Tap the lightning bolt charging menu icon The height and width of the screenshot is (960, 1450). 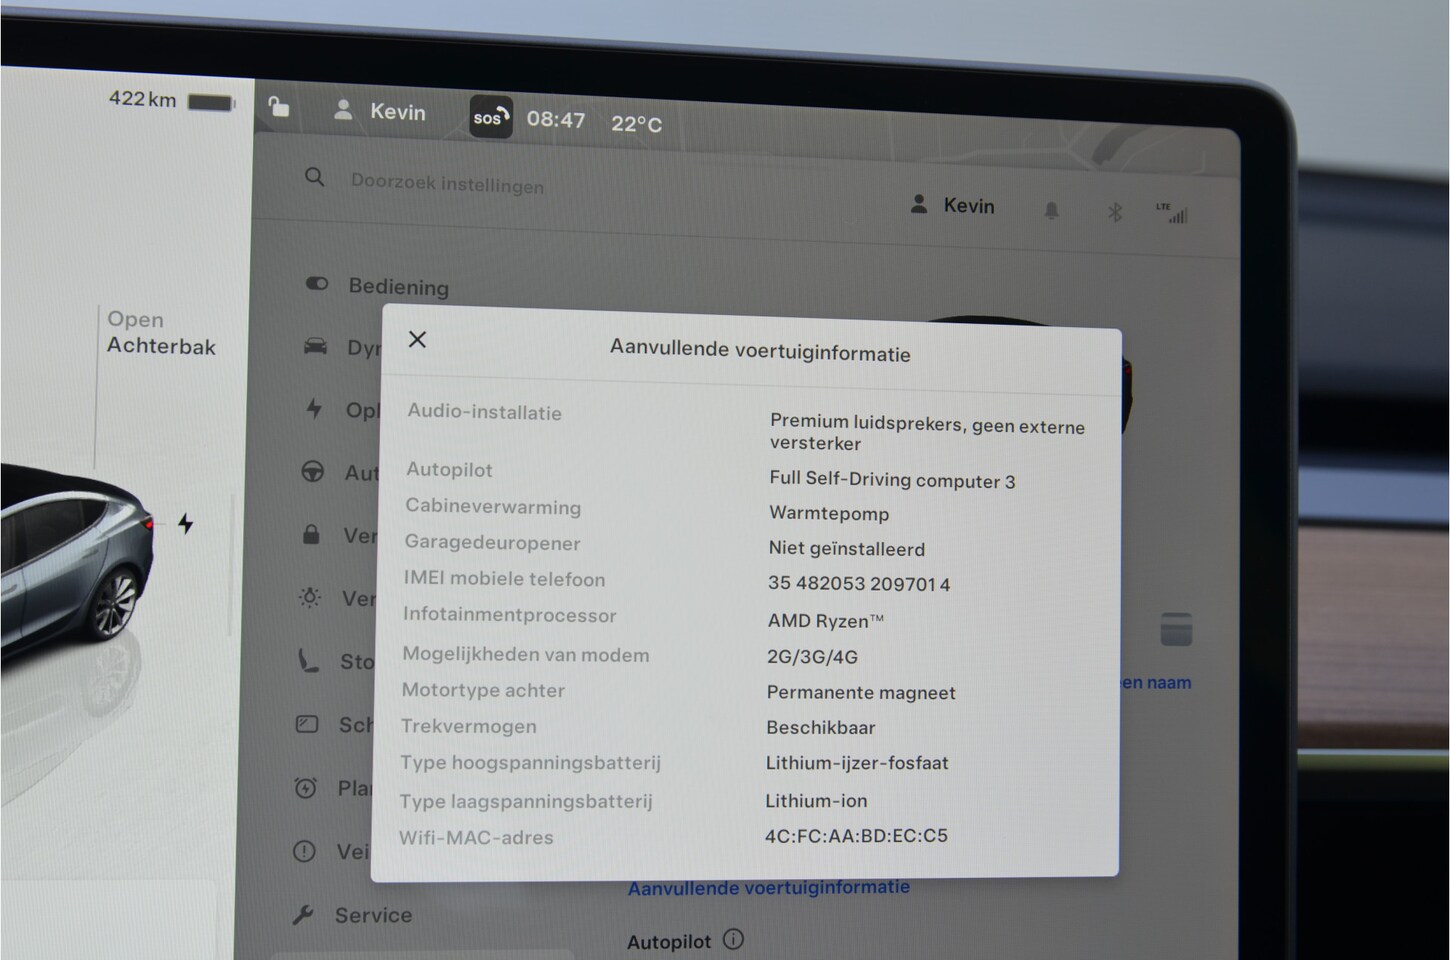[x=314, y=408]
